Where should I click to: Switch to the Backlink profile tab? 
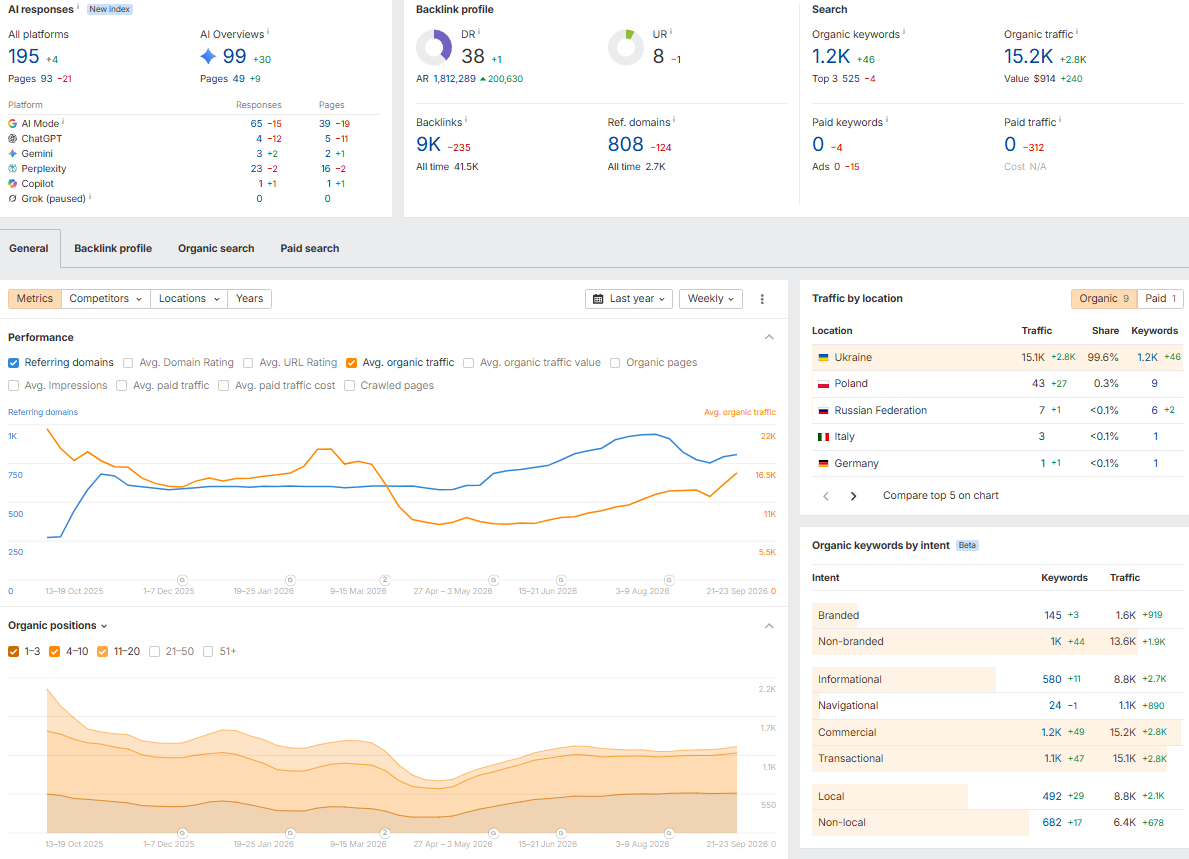(113, 249)
